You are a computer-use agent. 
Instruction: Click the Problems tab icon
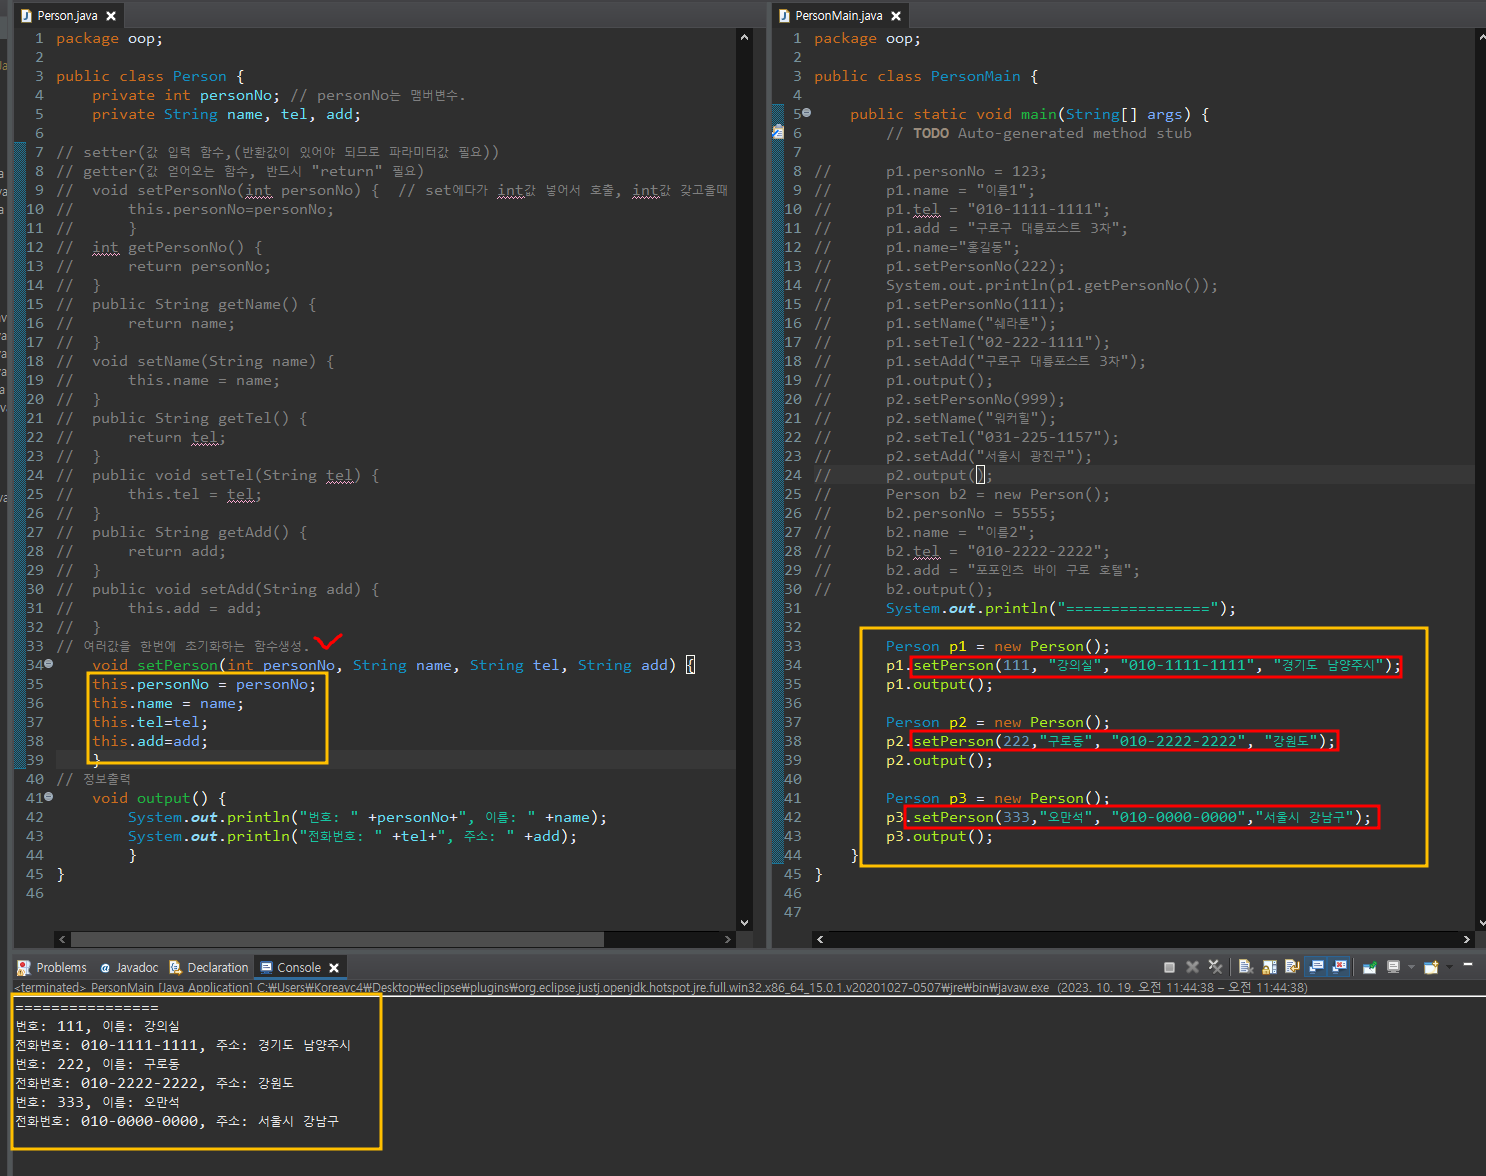point(24,967)
